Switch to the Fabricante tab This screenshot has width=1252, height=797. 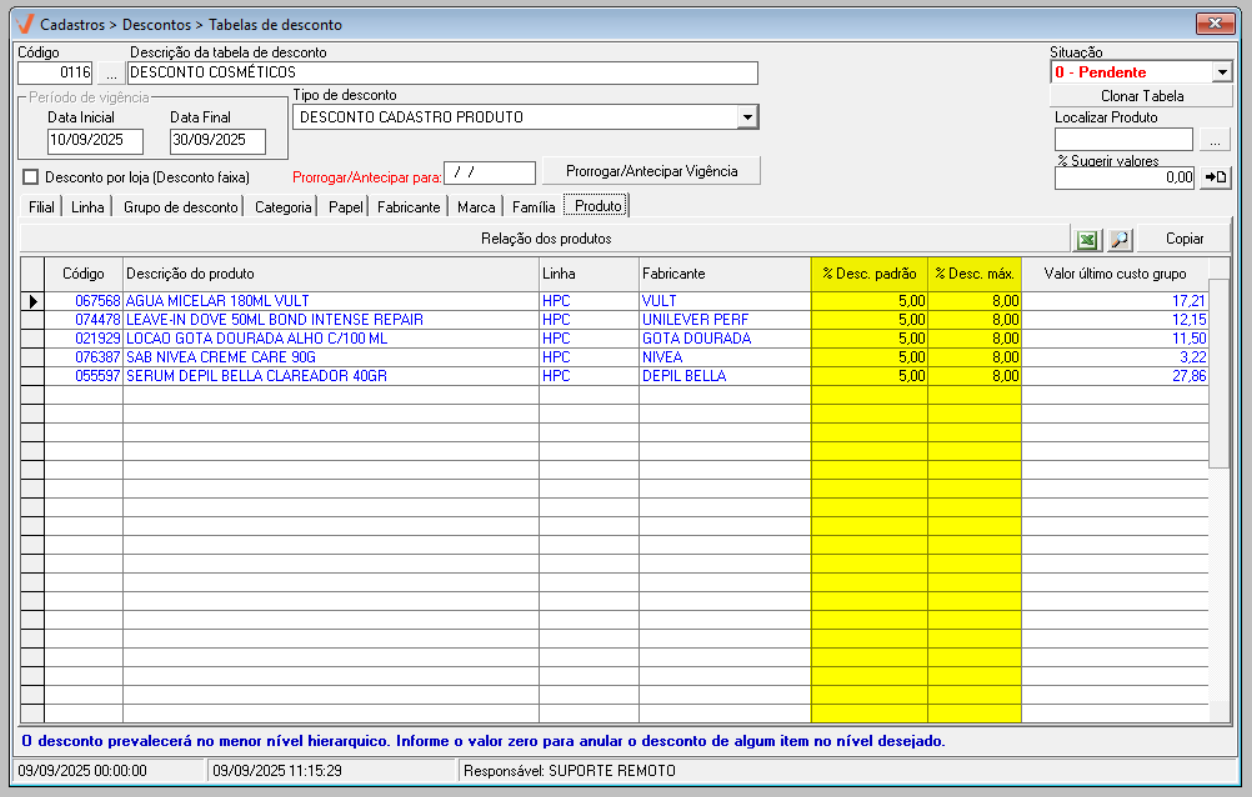tap(408, 207)
